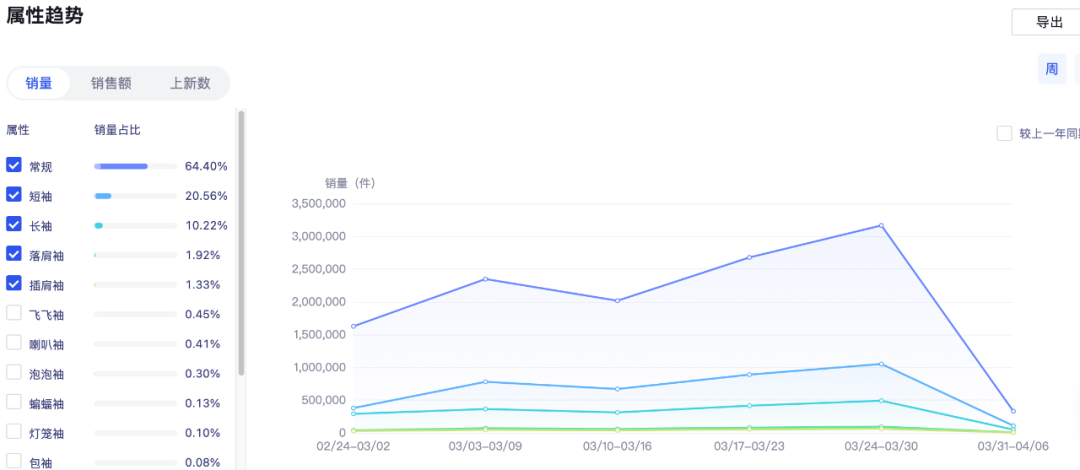Viewport: 1080px width, 470px height.
Task: Check the 飞飞袖 attribute checkbox
Action: 14,314
